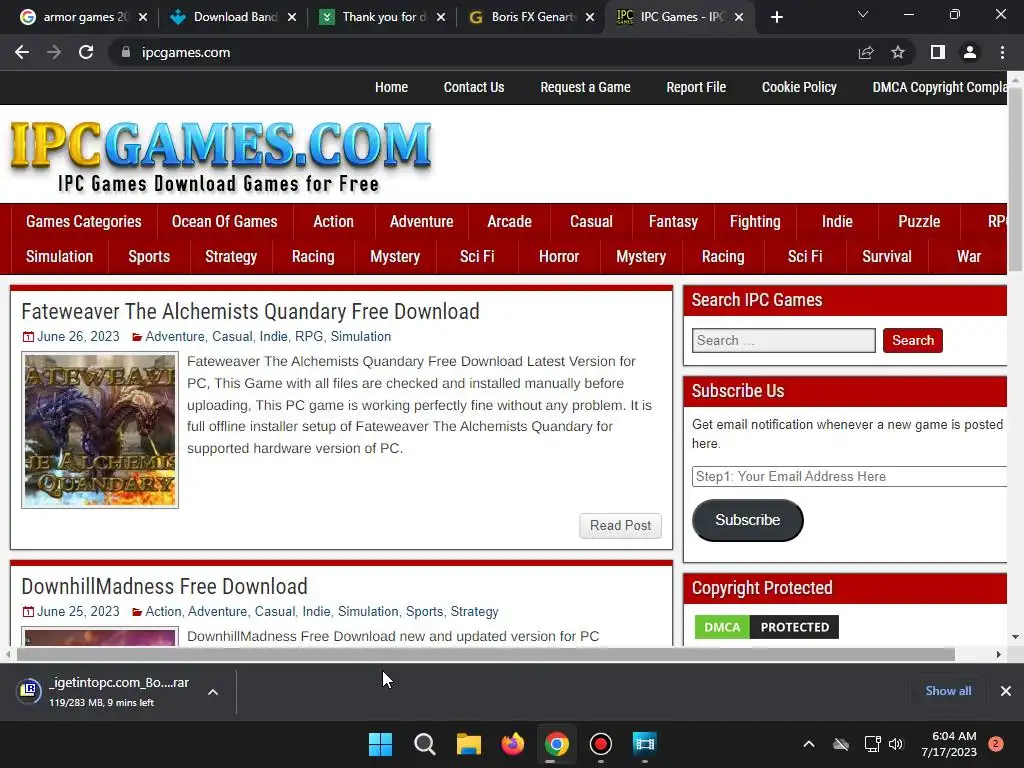Click the ipcgames.com address bar
The width and height of the screenshot is (1024, 768).
pos(483,52)
